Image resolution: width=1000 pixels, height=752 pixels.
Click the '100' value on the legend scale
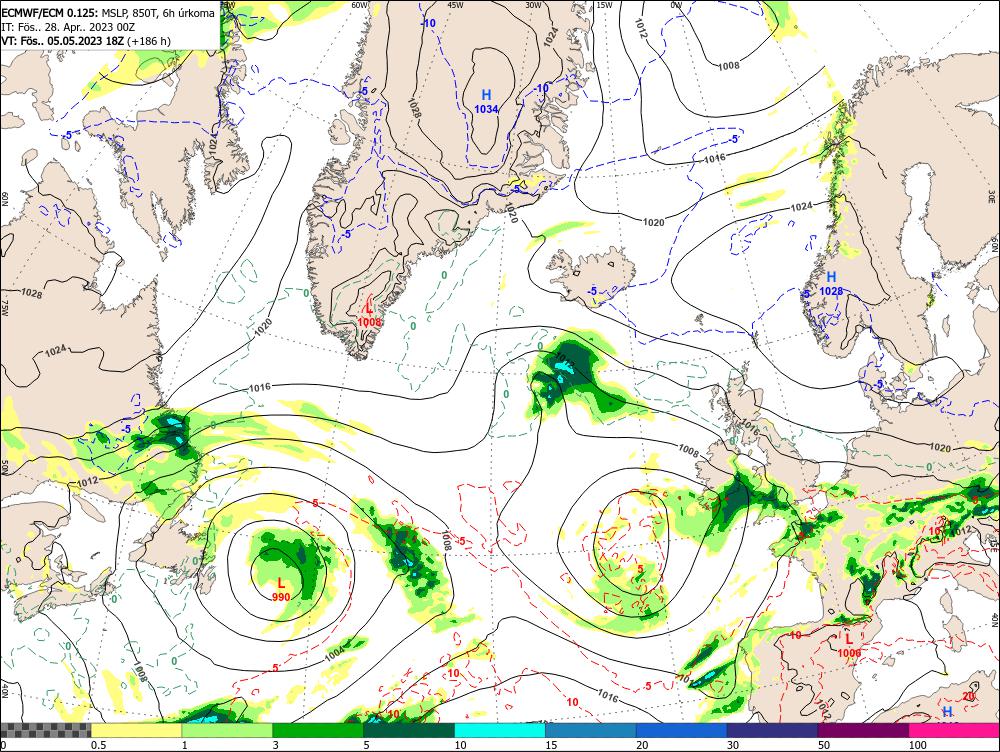pyautogui.click(x=917, y=745)
